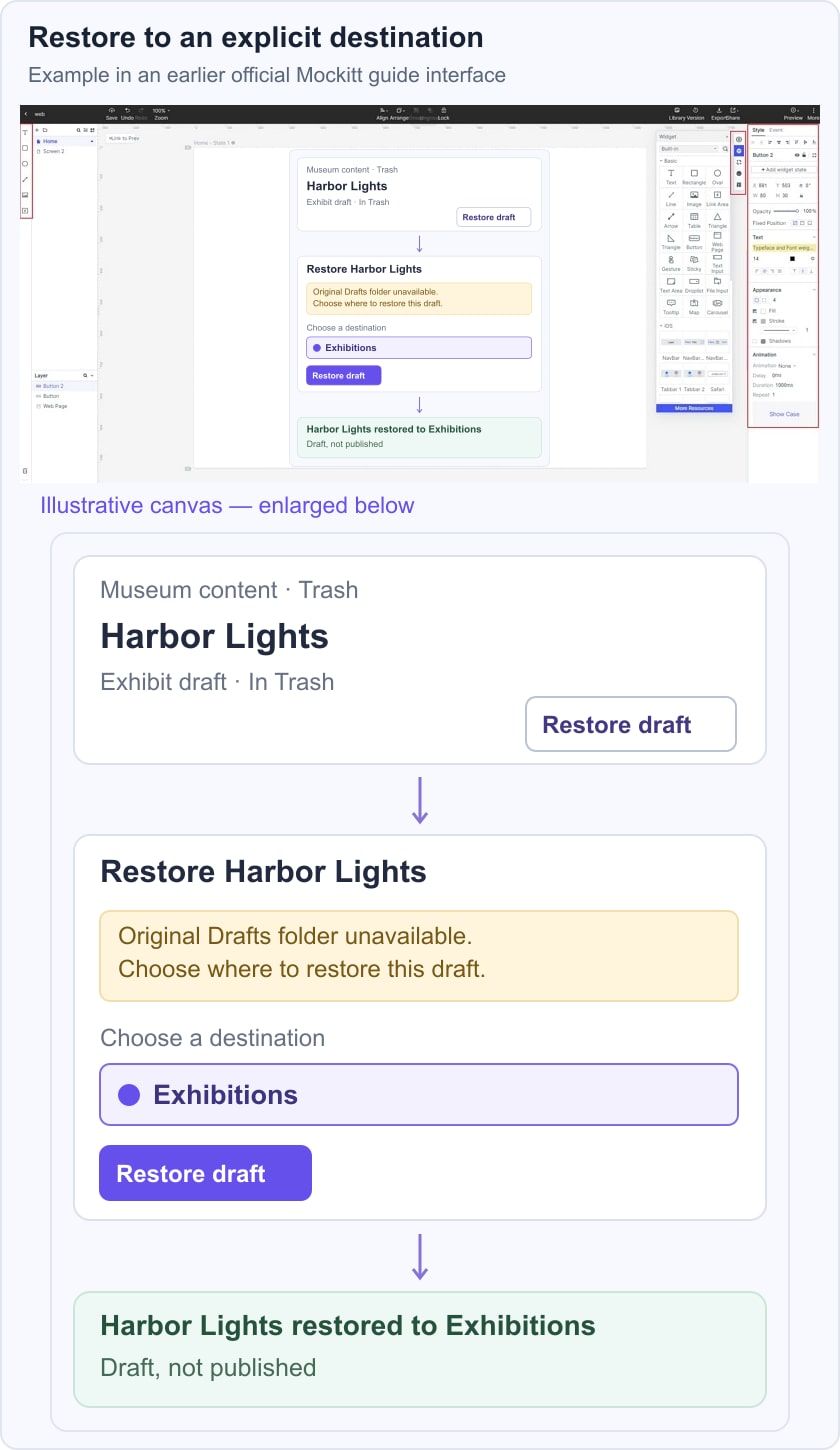The width and height of the screenshot is (840, 1450).
Task: Adjust the Opacity slider
Action: [x=786, y=211]
